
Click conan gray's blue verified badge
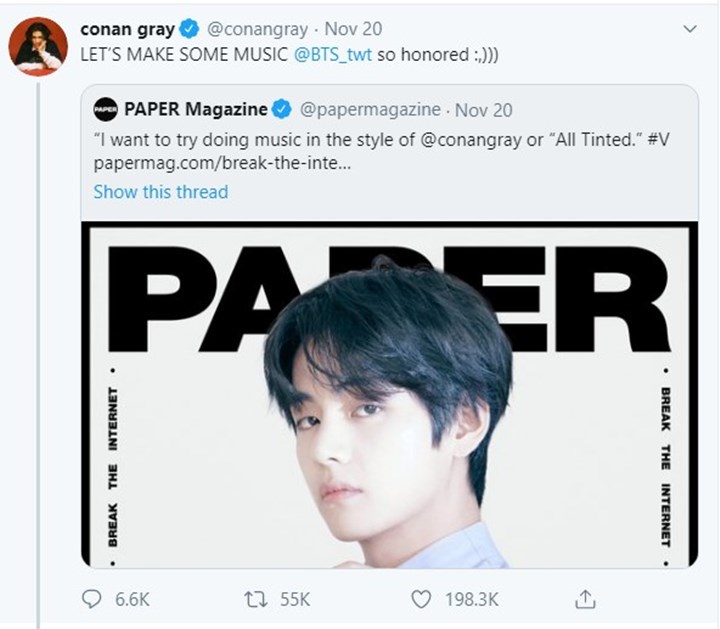click(189, 29)
